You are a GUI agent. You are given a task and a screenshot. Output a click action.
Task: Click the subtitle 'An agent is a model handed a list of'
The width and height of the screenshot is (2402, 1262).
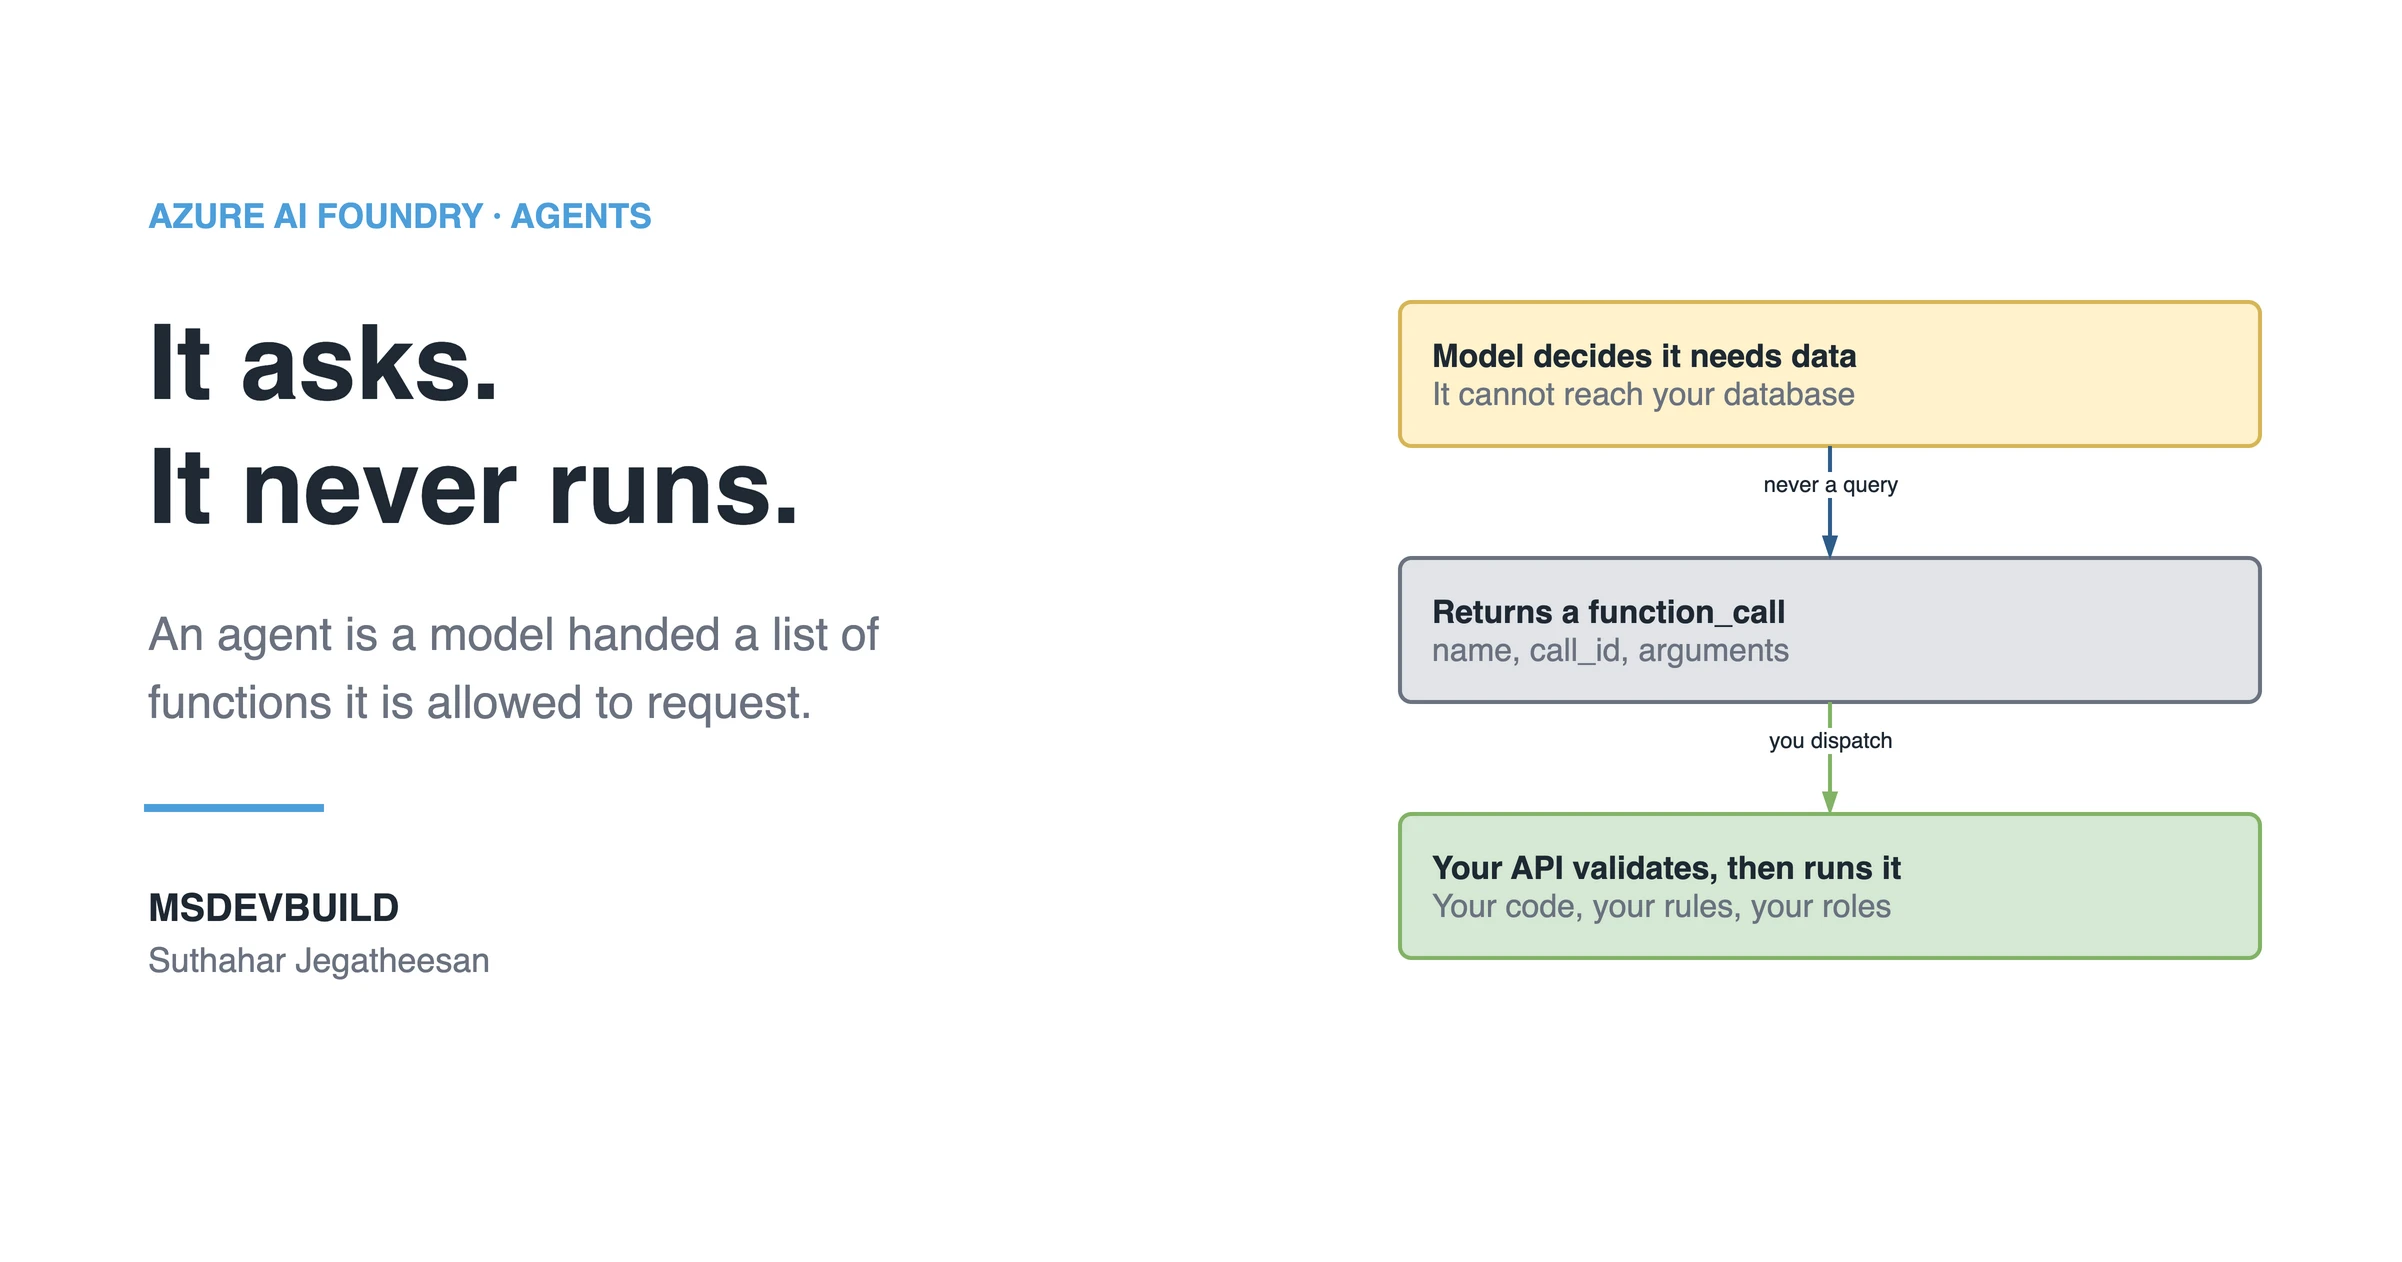click(x=514, y=634)
